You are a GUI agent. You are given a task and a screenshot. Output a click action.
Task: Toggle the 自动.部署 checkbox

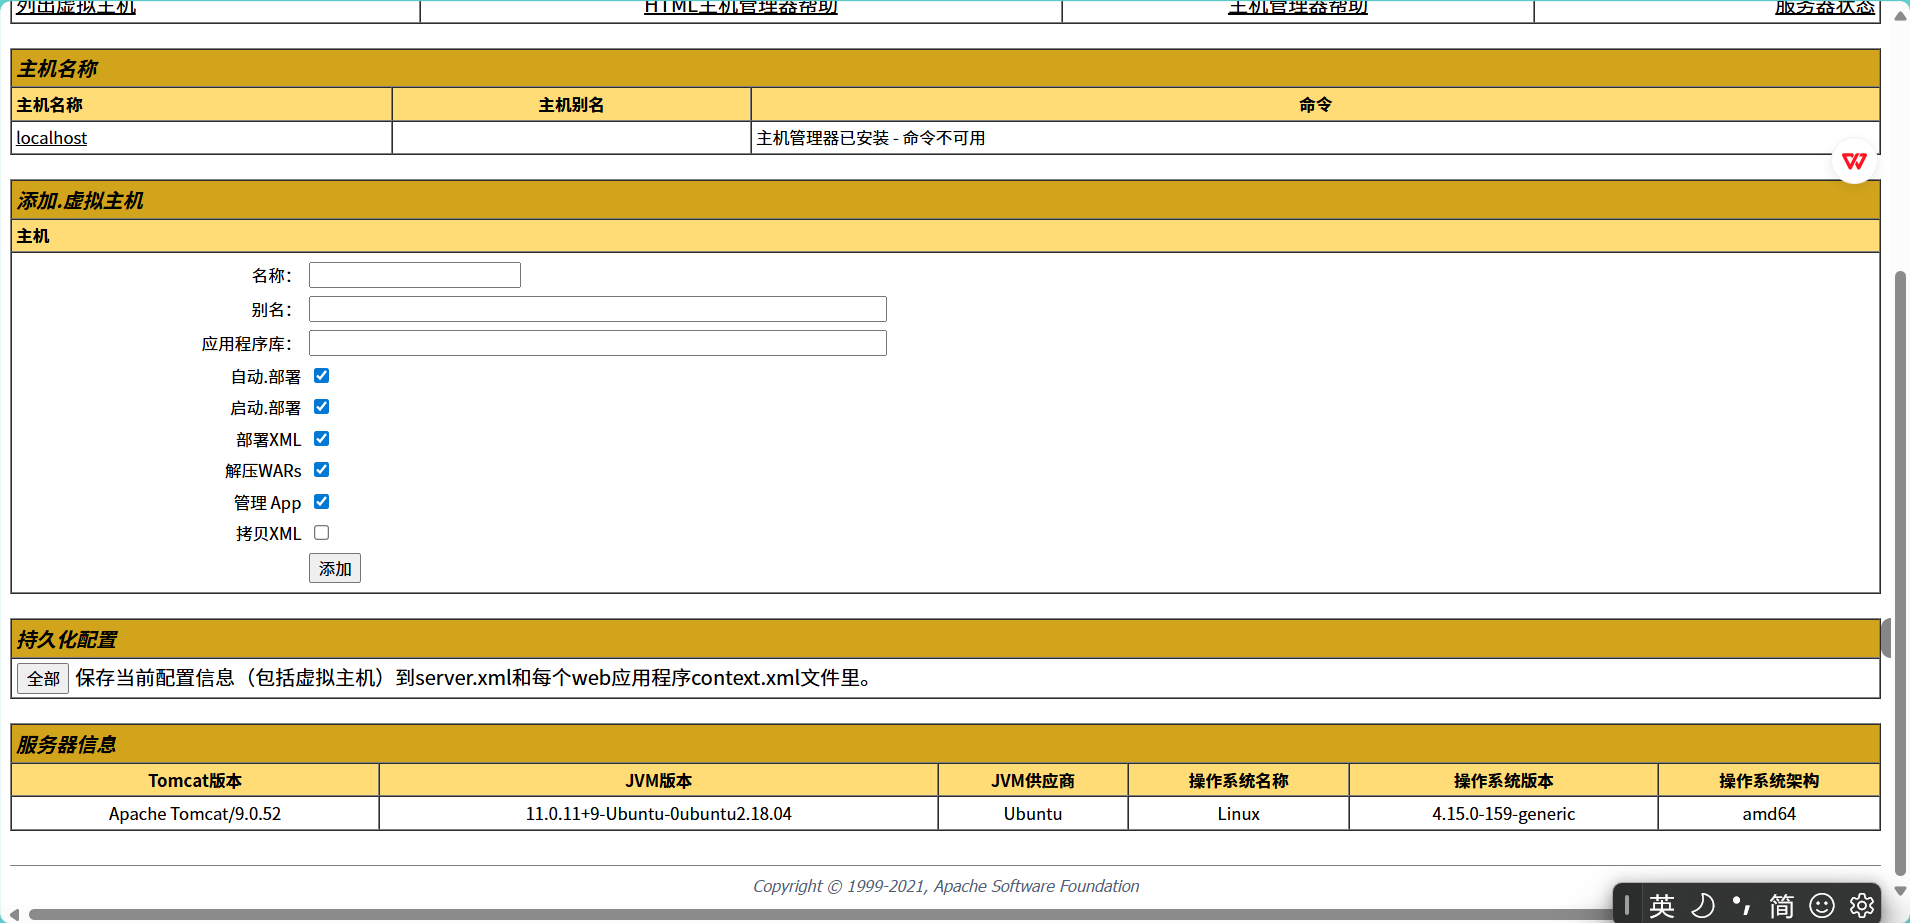point(322,376)
